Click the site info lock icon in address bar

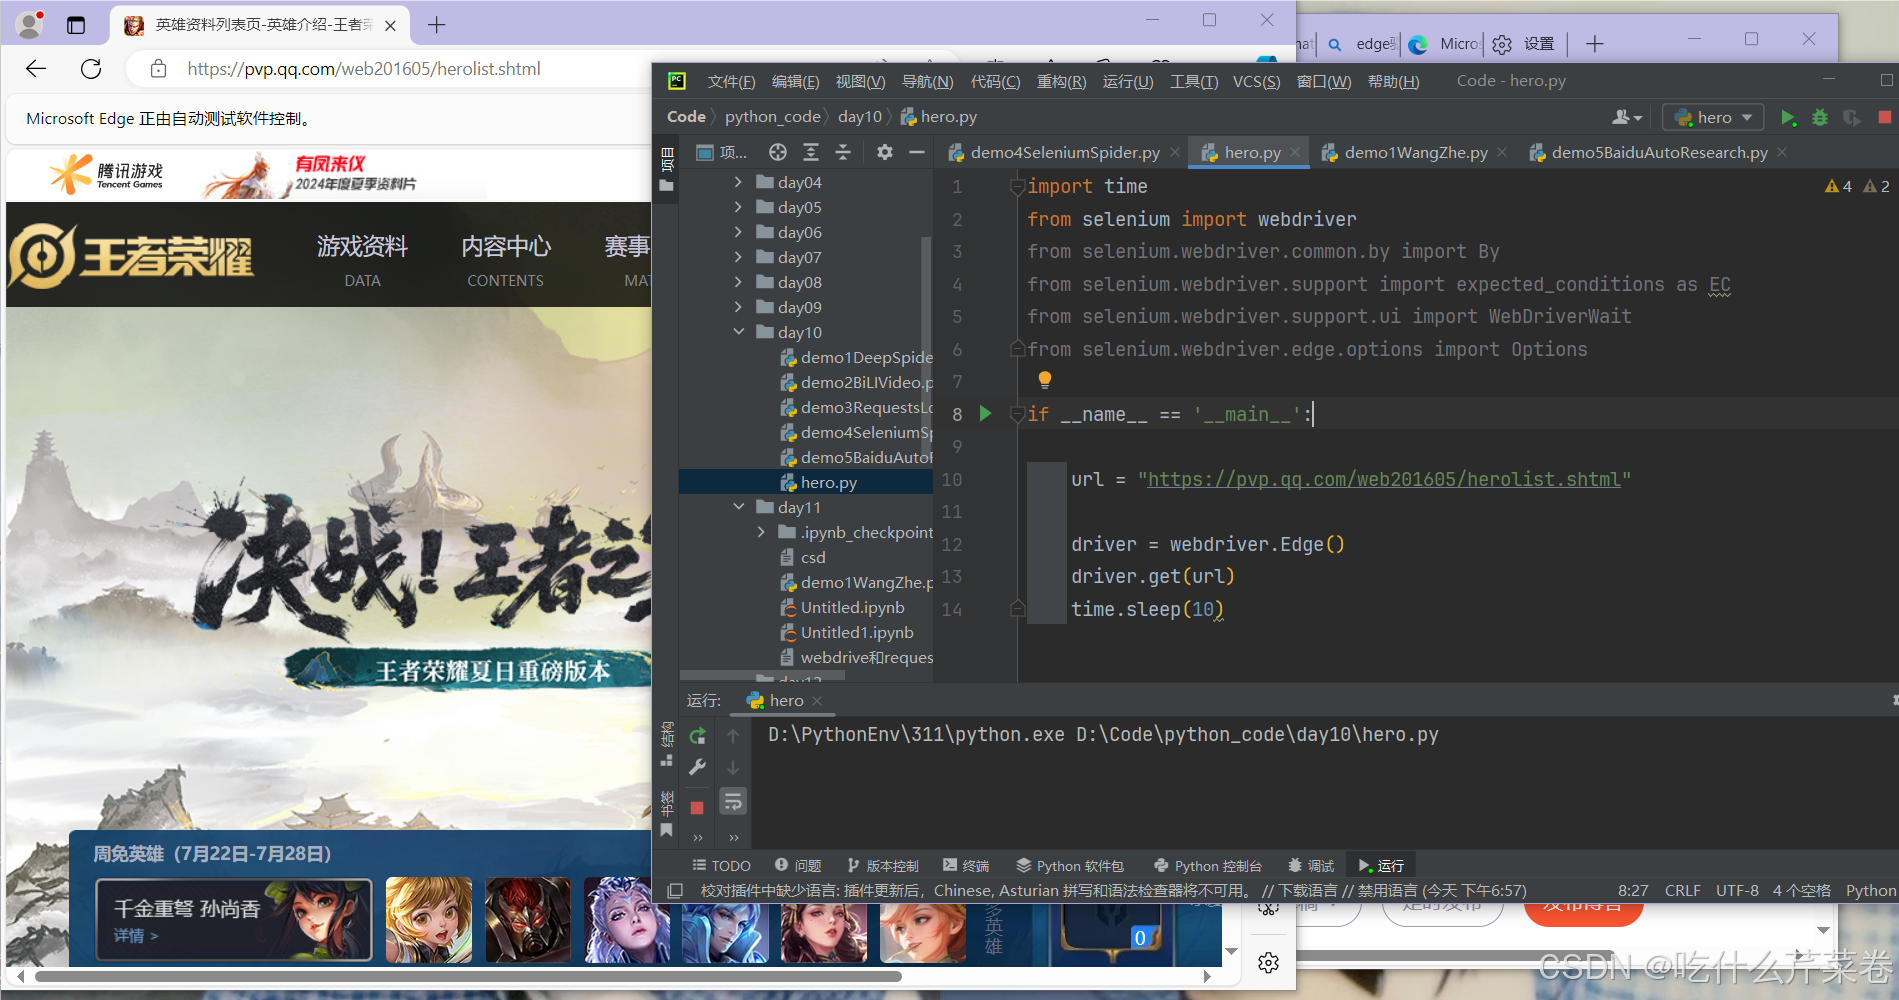[x=158, y=68]
